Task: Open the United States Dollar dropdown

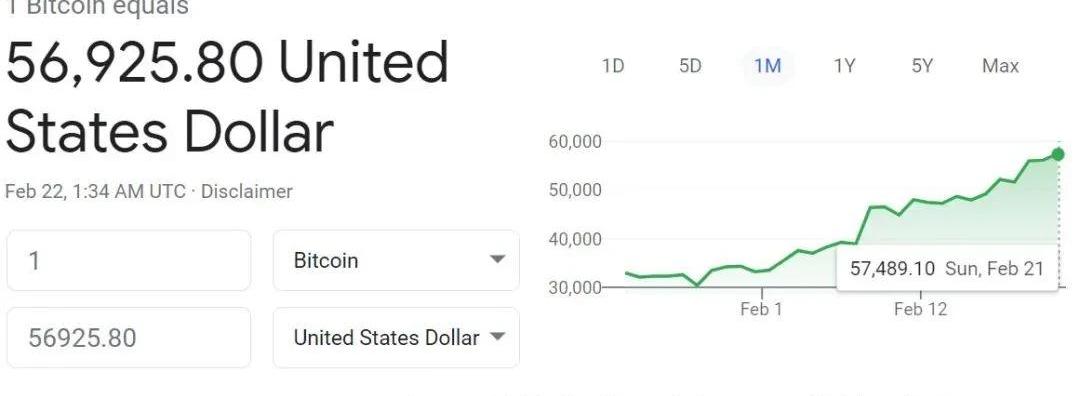Action: click(396, 337)
